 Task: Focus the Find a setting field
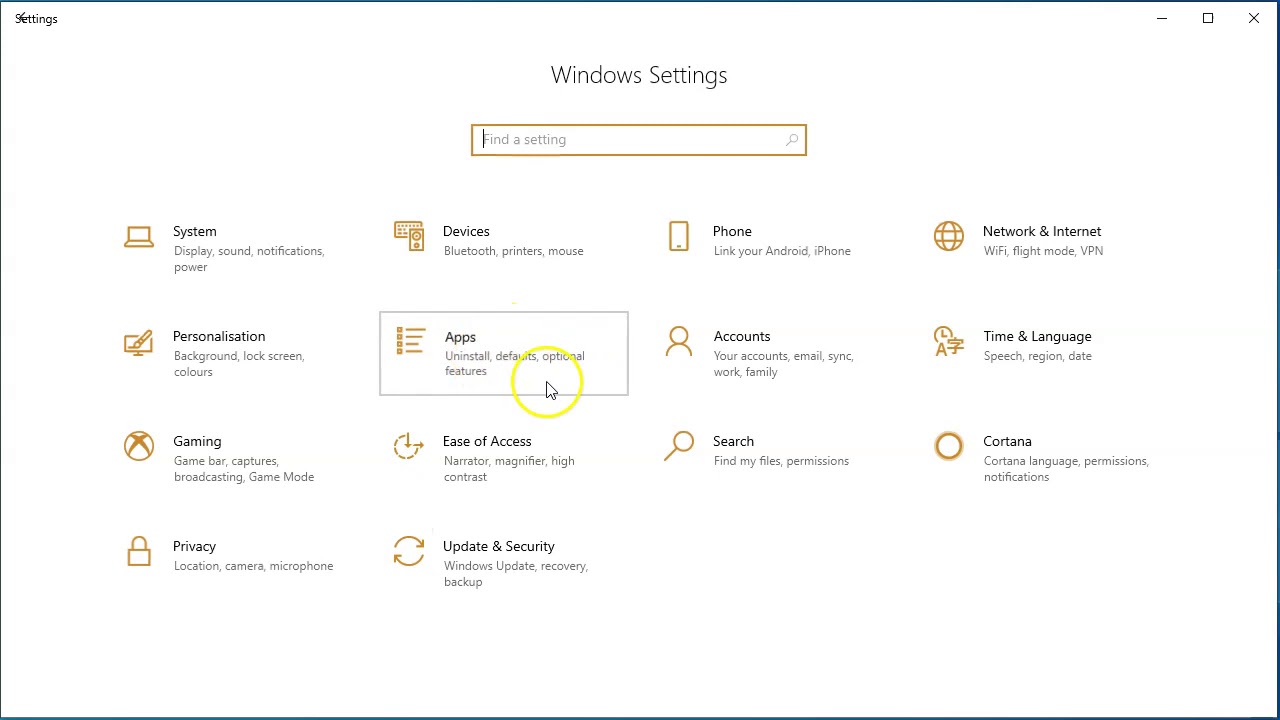(x=639, y=140)
